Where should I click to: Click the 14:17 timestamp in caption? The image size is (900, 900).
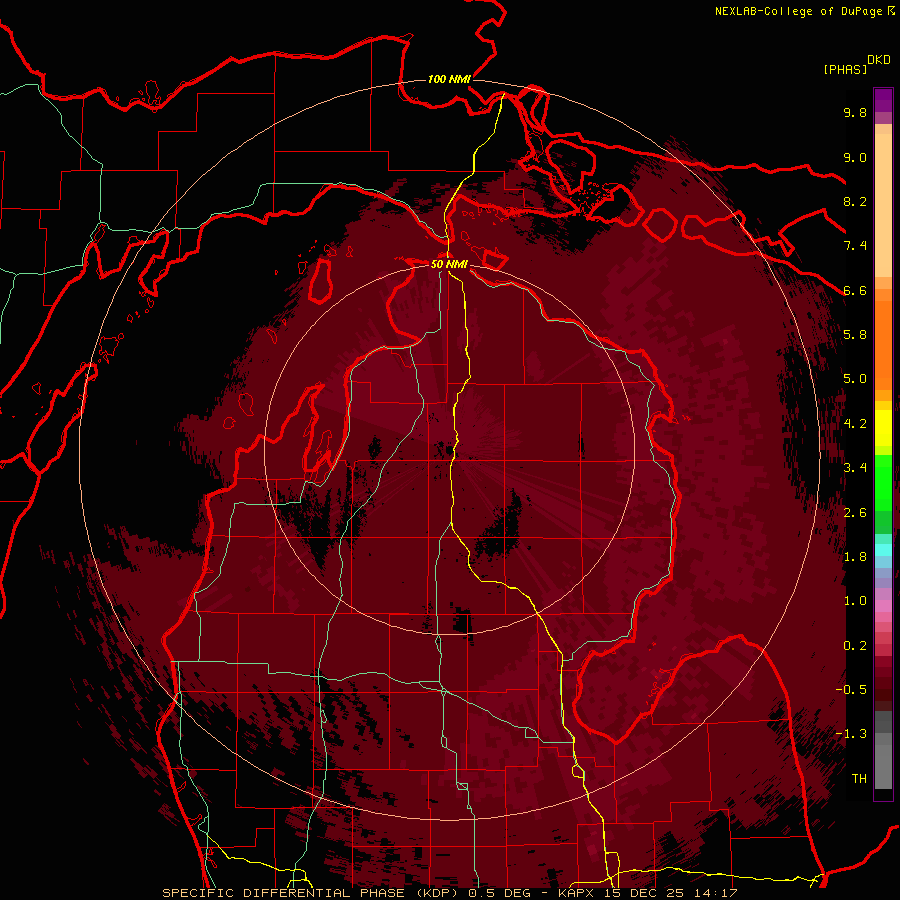[x=715, y=893]
